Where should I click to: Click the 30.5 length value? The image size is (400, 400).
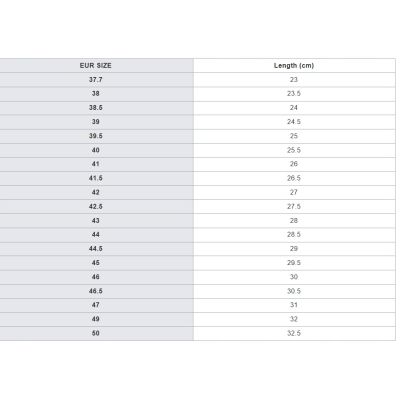click(x=294, y=291)
